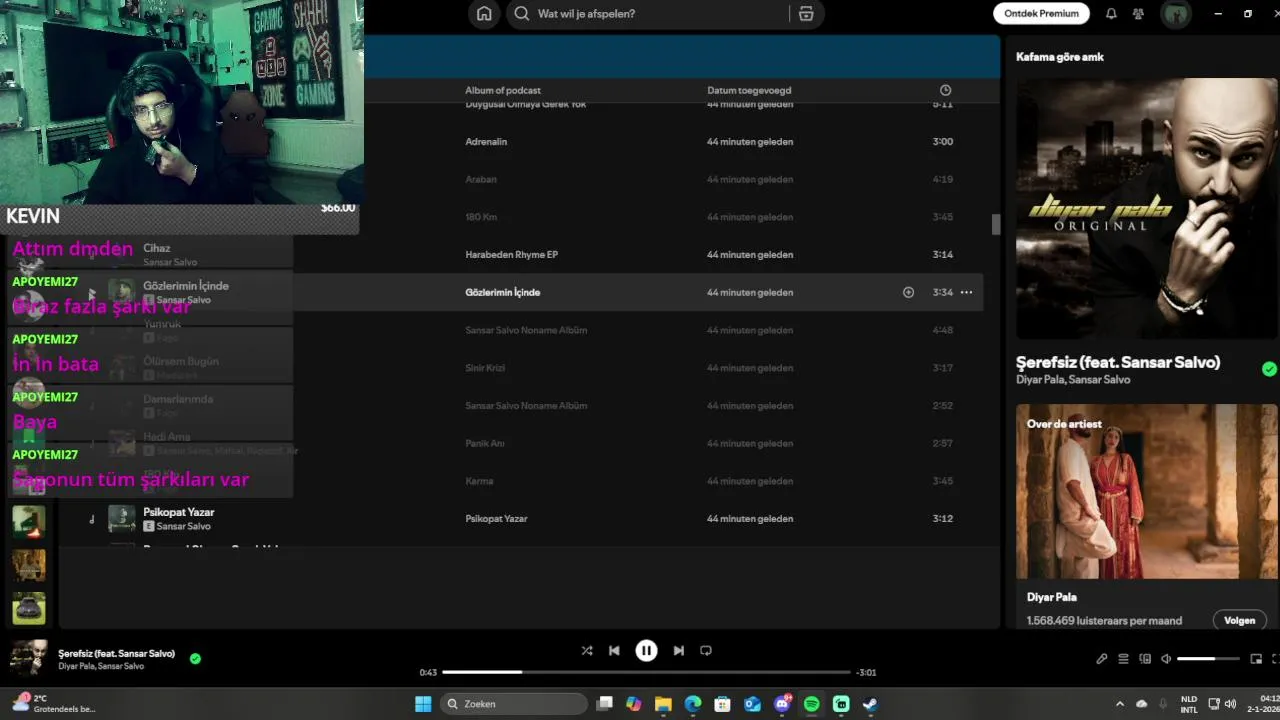The image size is (1280, 720).
Task: Skip to the next track
Action: tap(678, 650)
